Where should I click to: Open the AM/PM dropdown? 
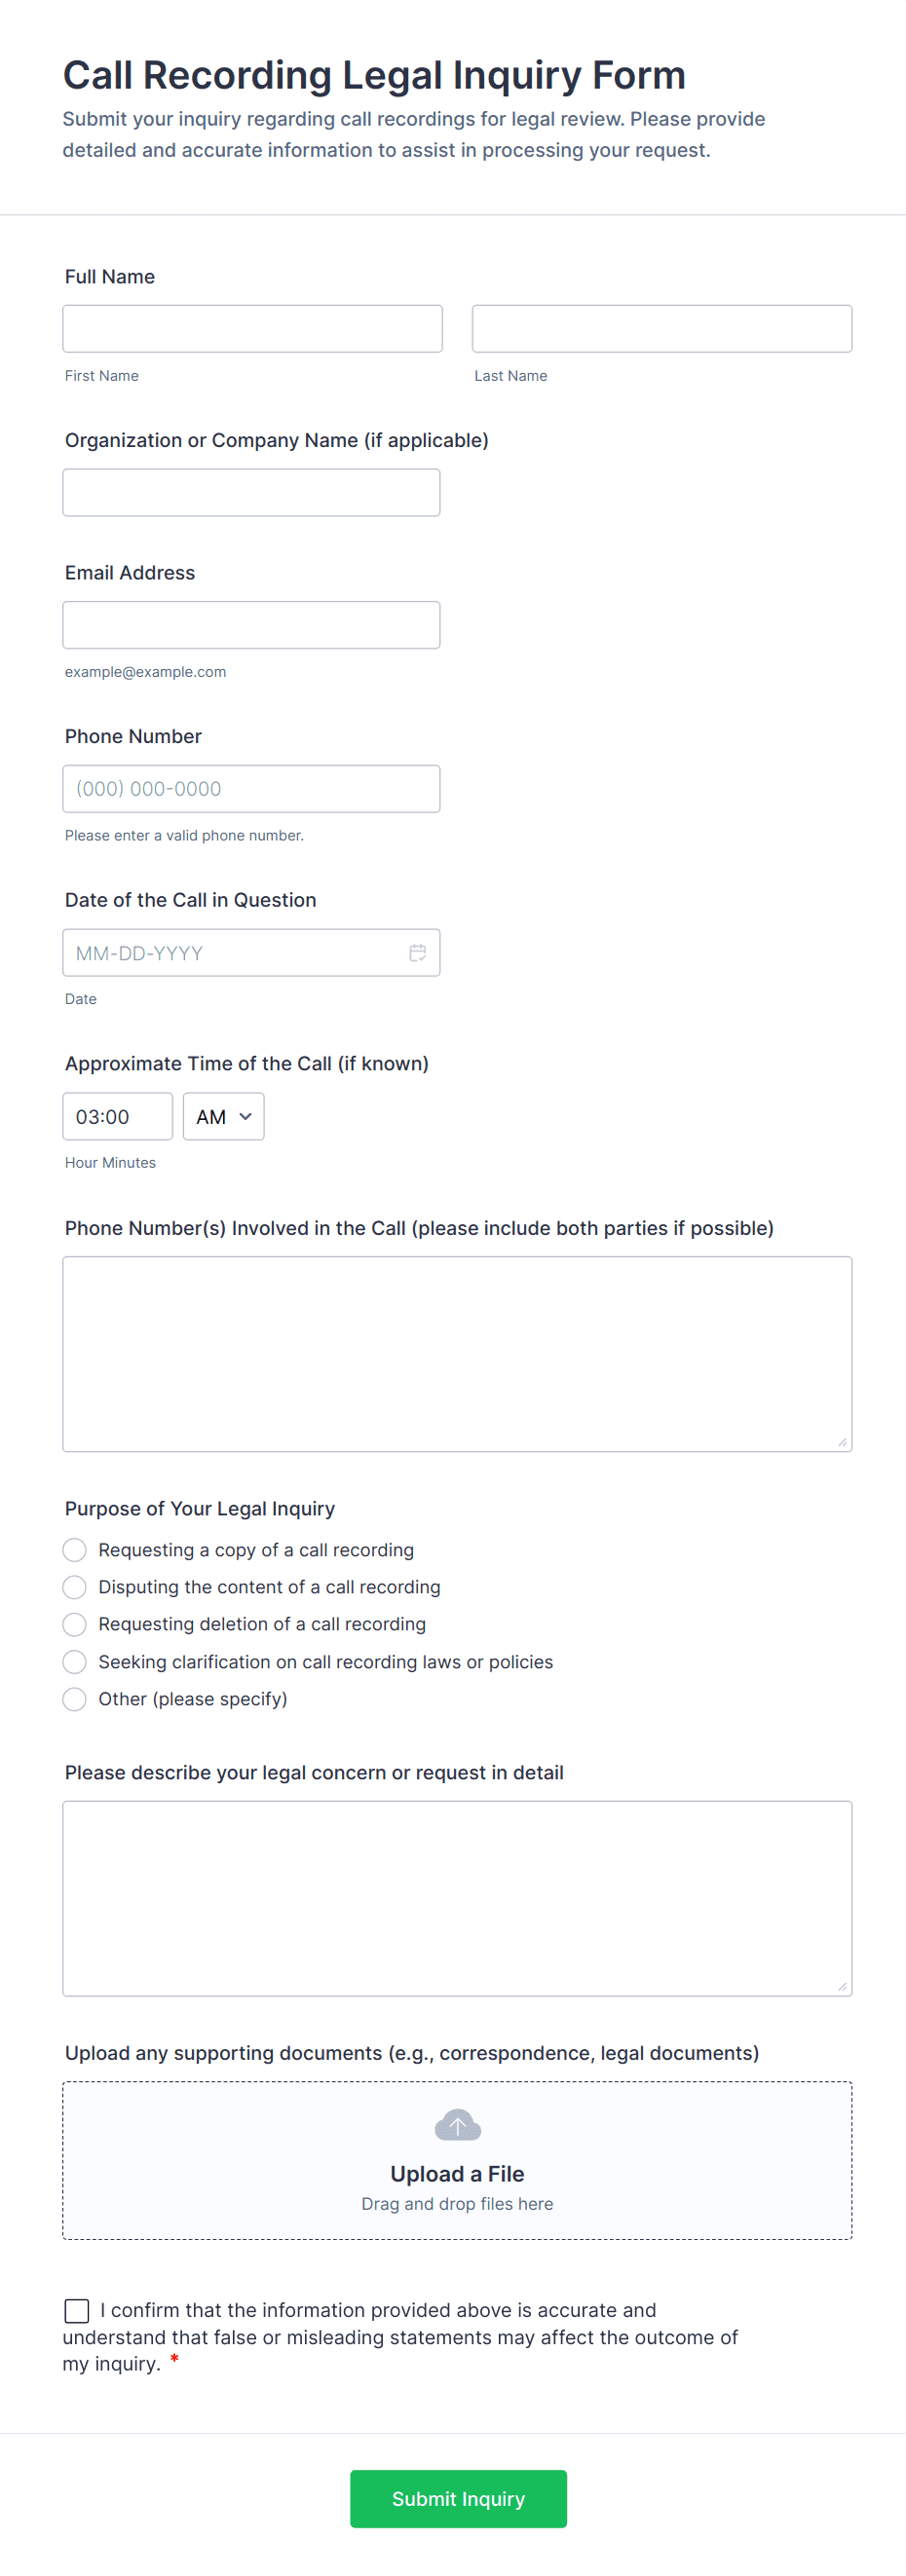[x=223, y=1116]
